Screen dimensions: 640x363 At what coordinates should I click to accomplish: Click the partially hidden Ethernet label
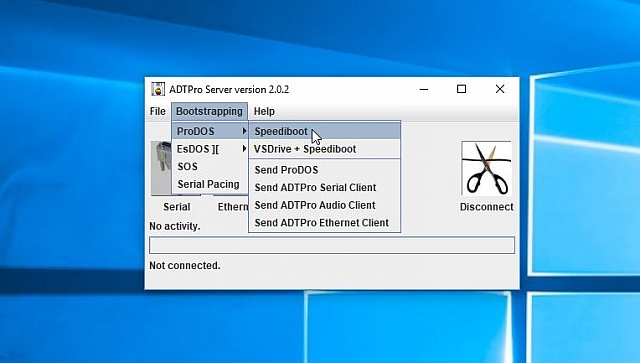233,207
